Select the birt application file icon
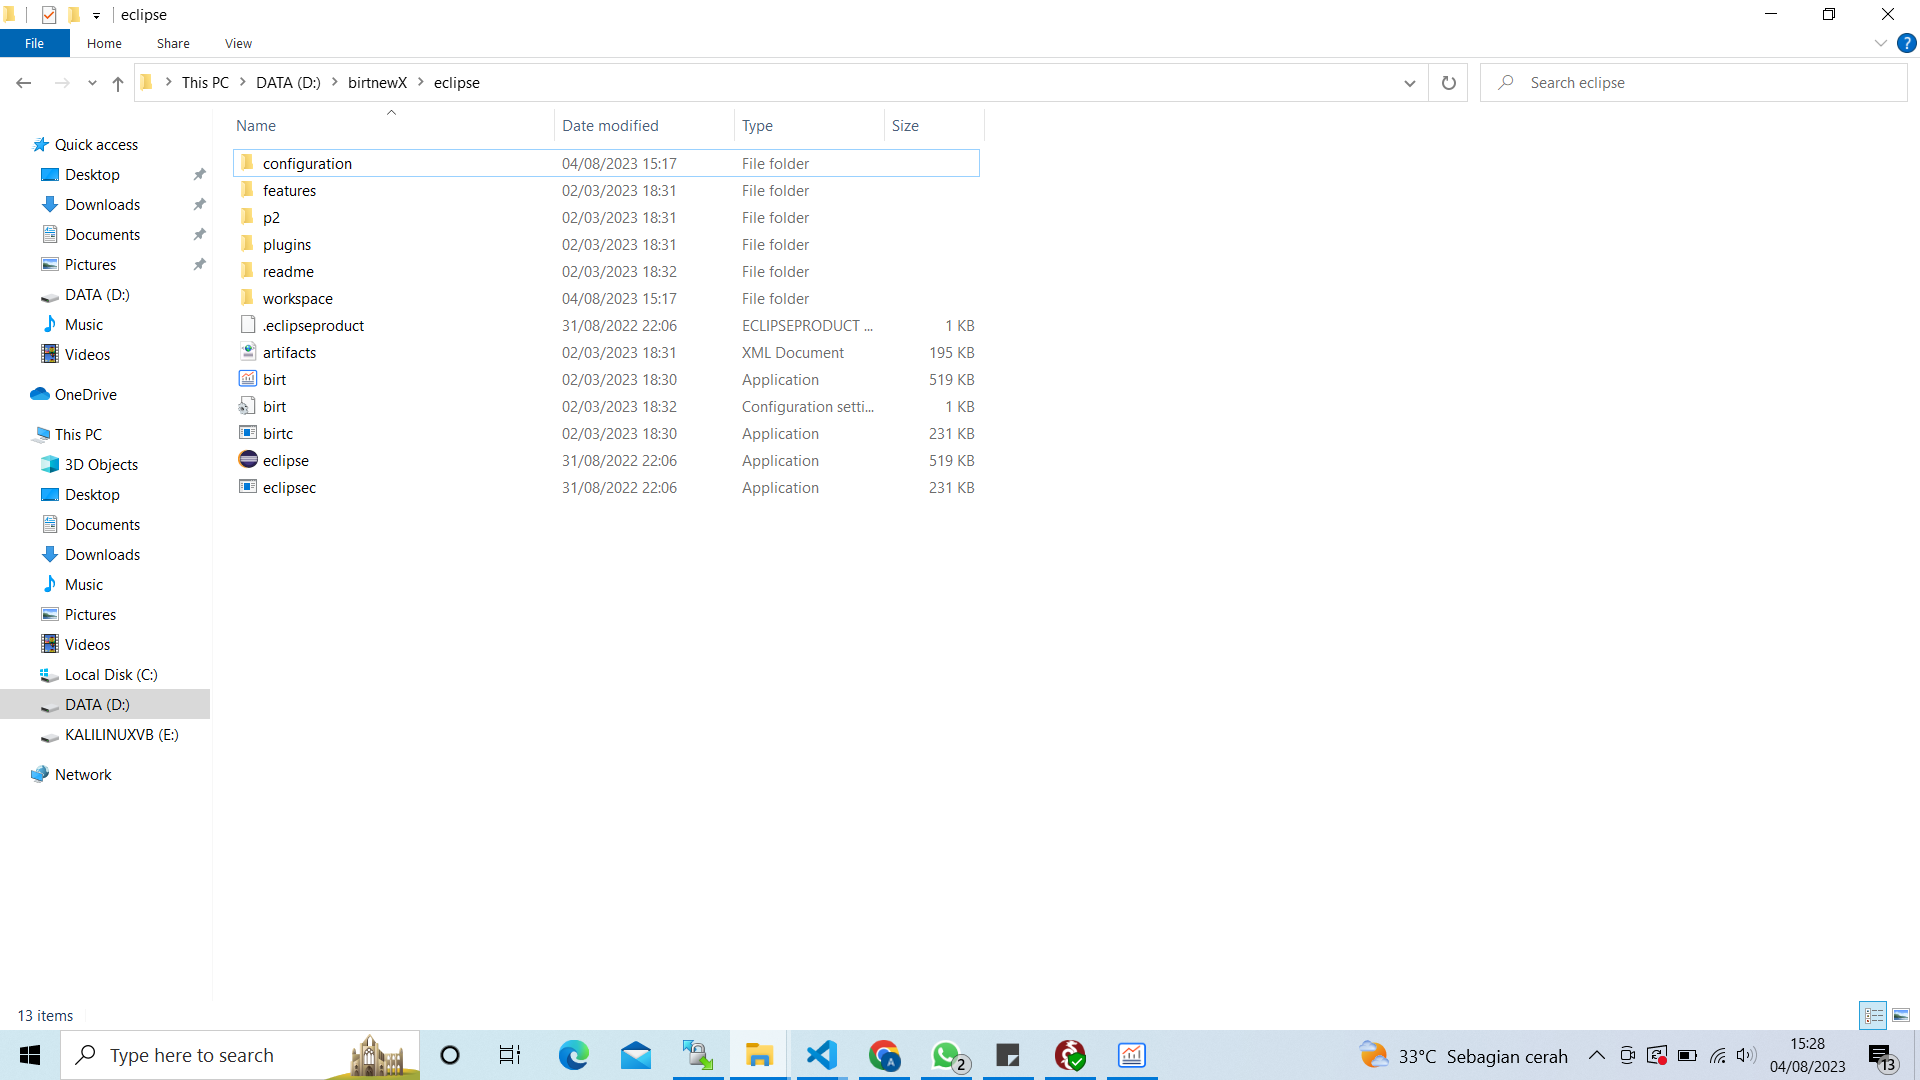The width and height of the screenshot is (1920, 1080). 248,379
